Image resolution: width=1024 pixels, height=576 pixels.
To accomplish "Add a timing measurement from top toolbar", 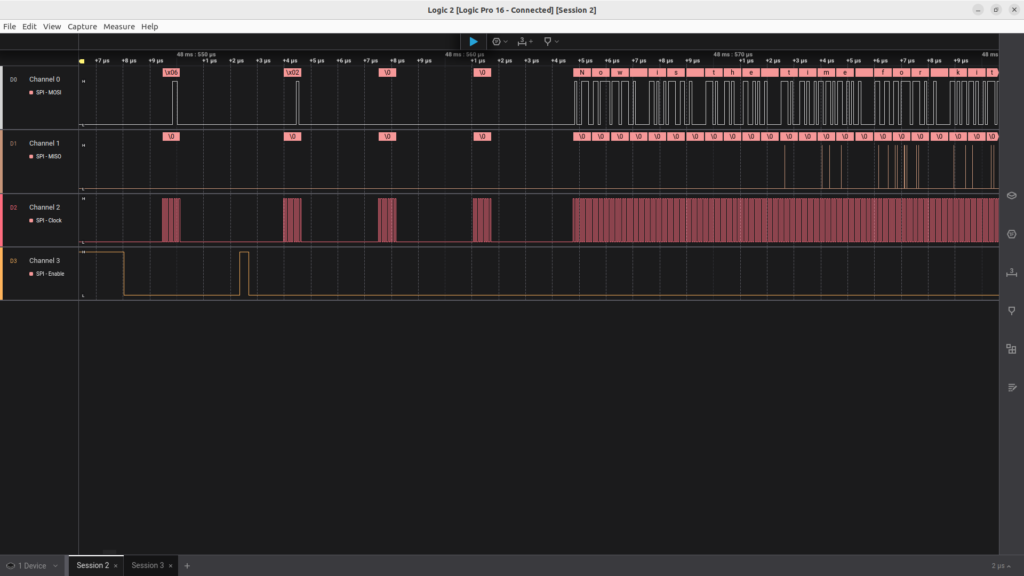I will coord(524,41).
